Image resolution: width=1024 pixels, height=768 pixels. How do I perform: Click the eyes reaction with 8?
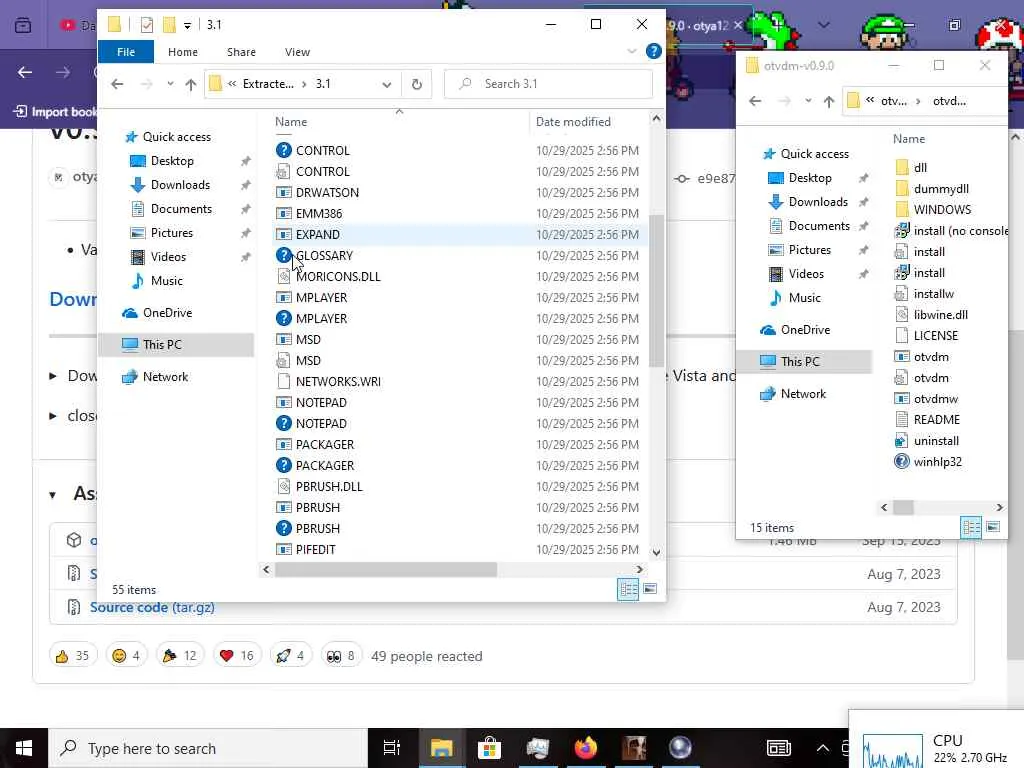(x=341, y=656)
